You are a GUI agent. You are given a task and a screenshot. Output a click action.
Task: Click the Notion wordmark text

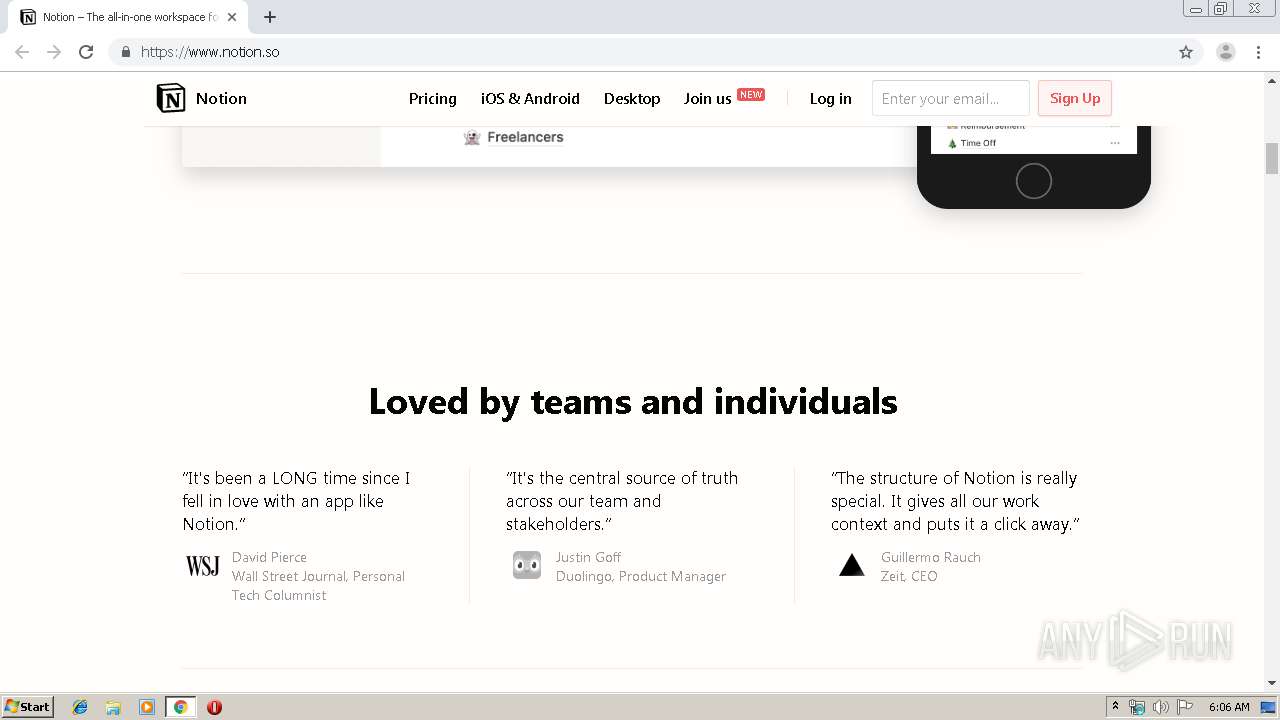[221, 98]
